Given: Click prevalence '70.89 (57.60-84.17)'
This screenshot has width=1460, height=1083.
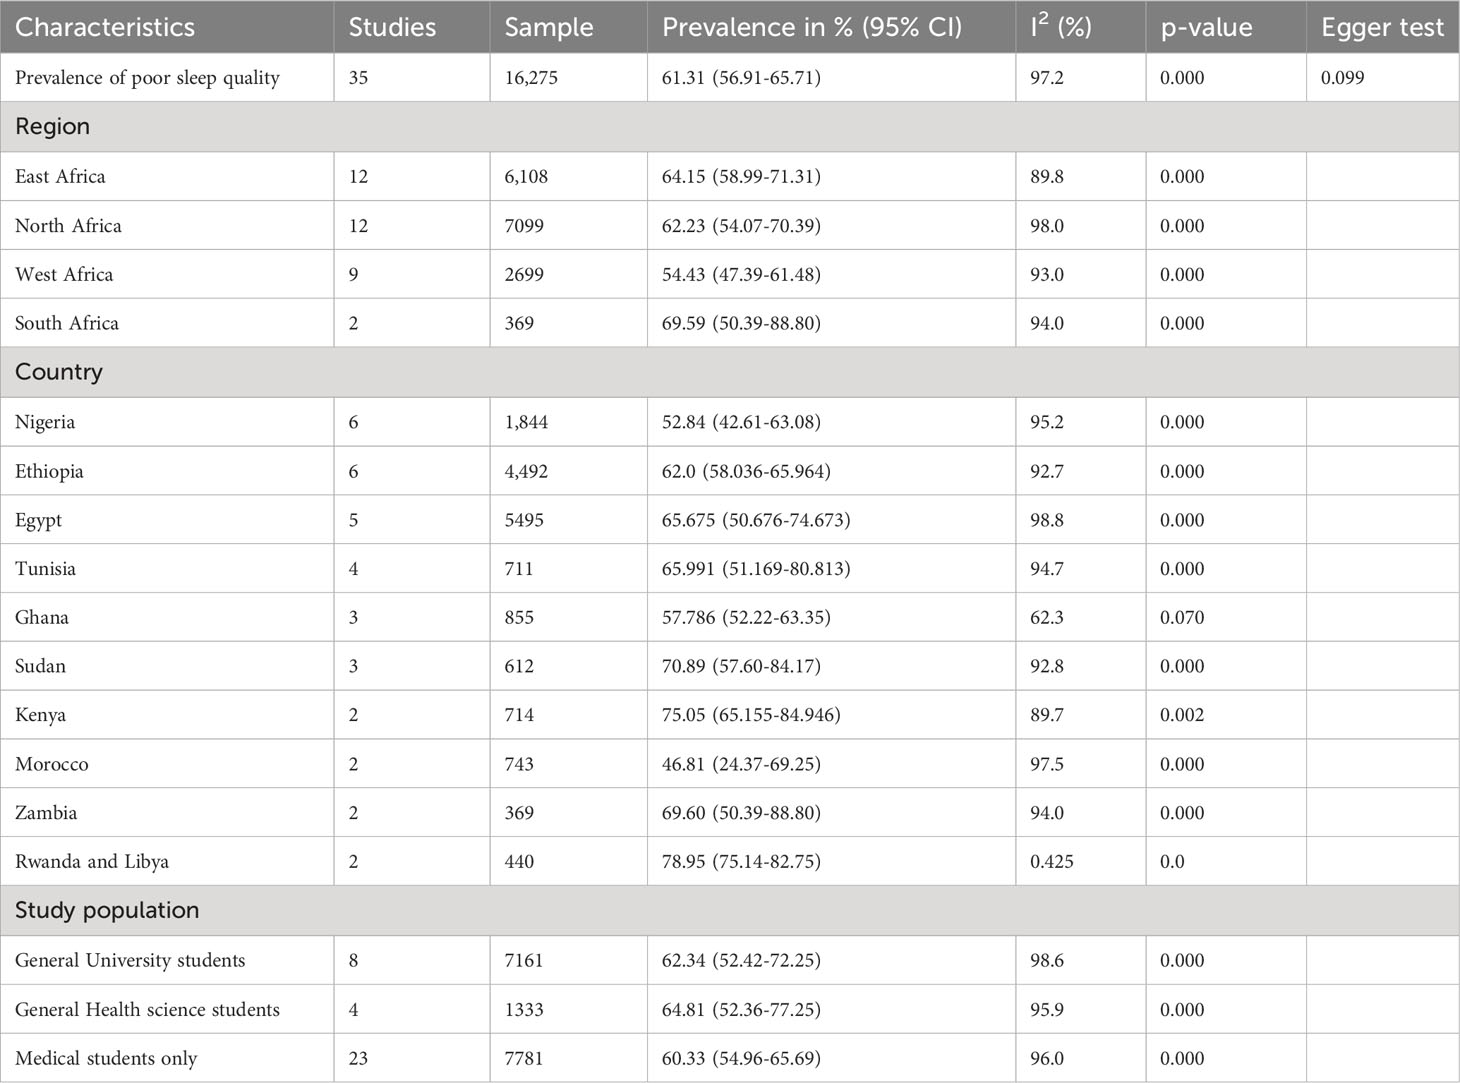Looking at the screenshot, I should click(741, 667).
